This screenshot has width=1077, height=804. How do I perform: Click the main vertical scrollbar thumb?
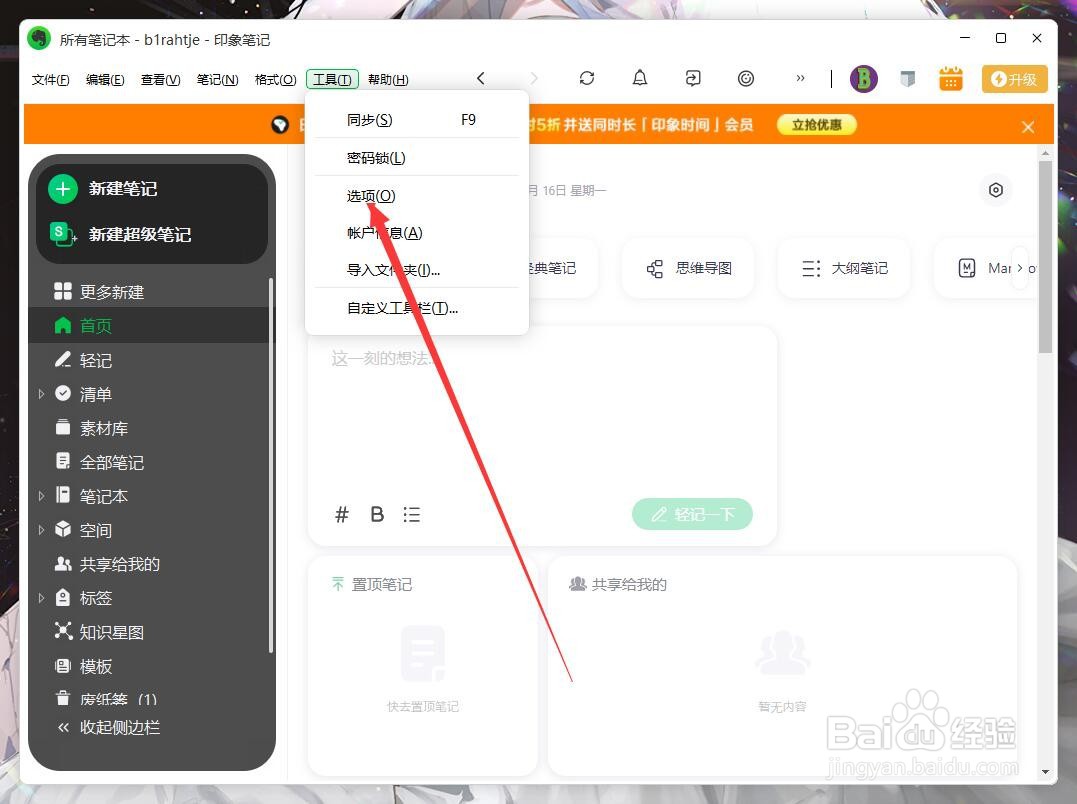[1045, 257]
